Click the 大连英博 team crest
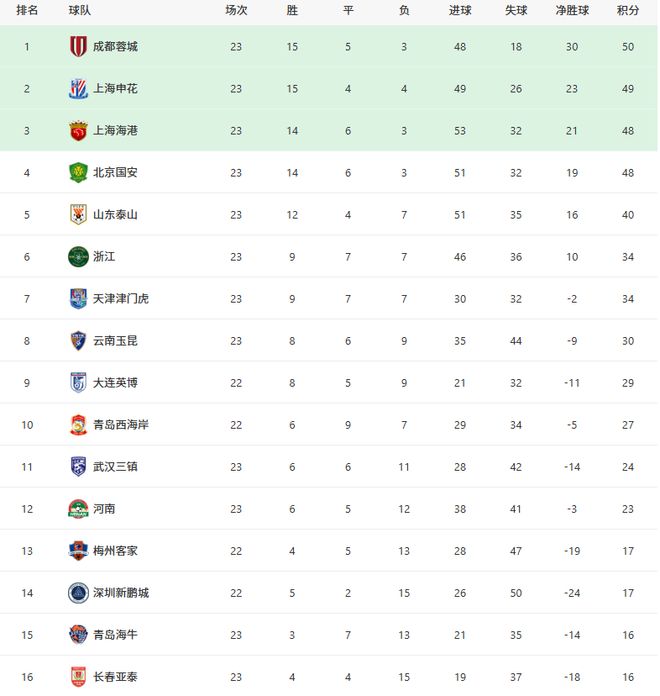This screenshot has height=696, width=660. pyautogui.click(x=78, y=382)
